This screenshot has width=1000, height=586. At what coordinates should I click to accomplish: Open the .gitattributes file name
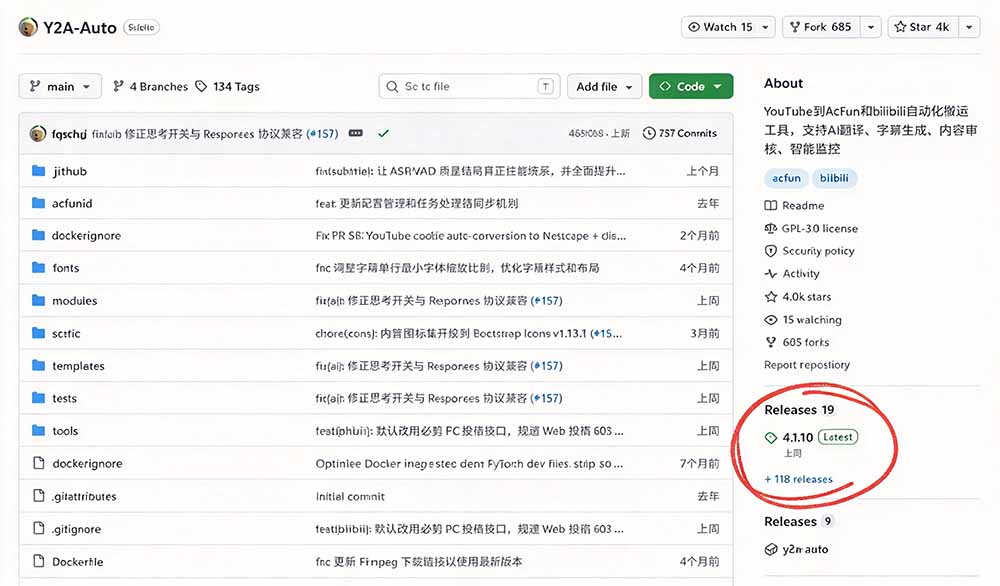click(x=84, y=496)
